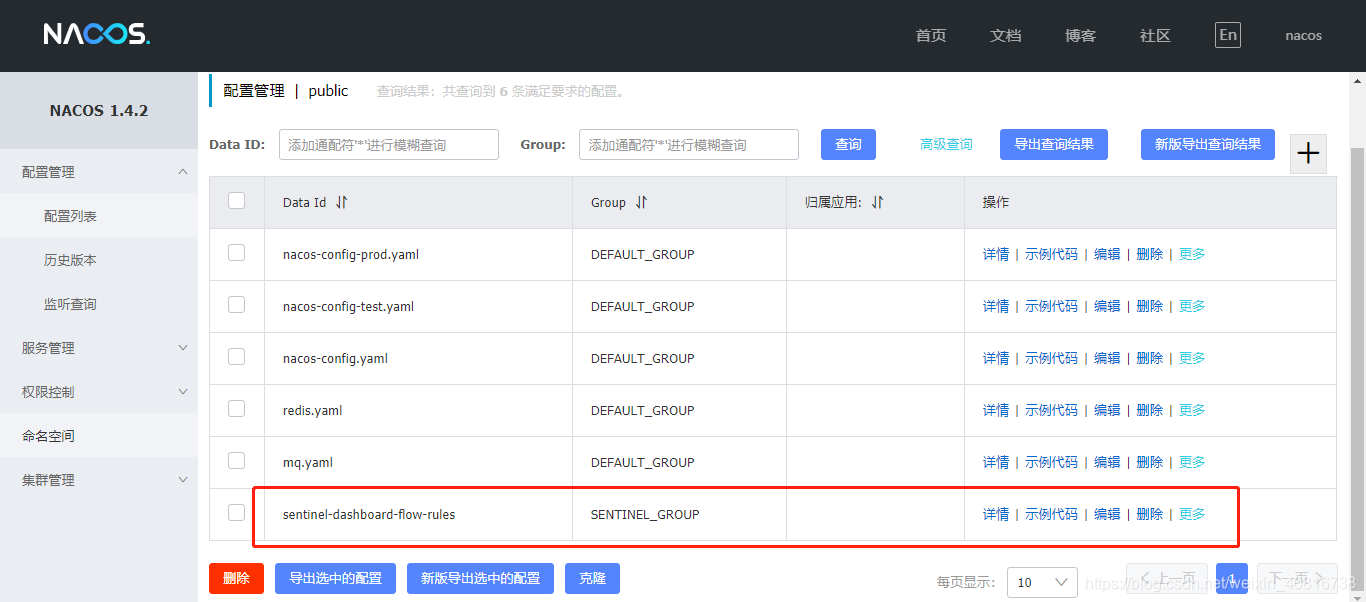Expand the 服务管理 sidebar section
The height and width of the screenshot is (602, 1366).
pyautogui.click(x=99, y=348)
